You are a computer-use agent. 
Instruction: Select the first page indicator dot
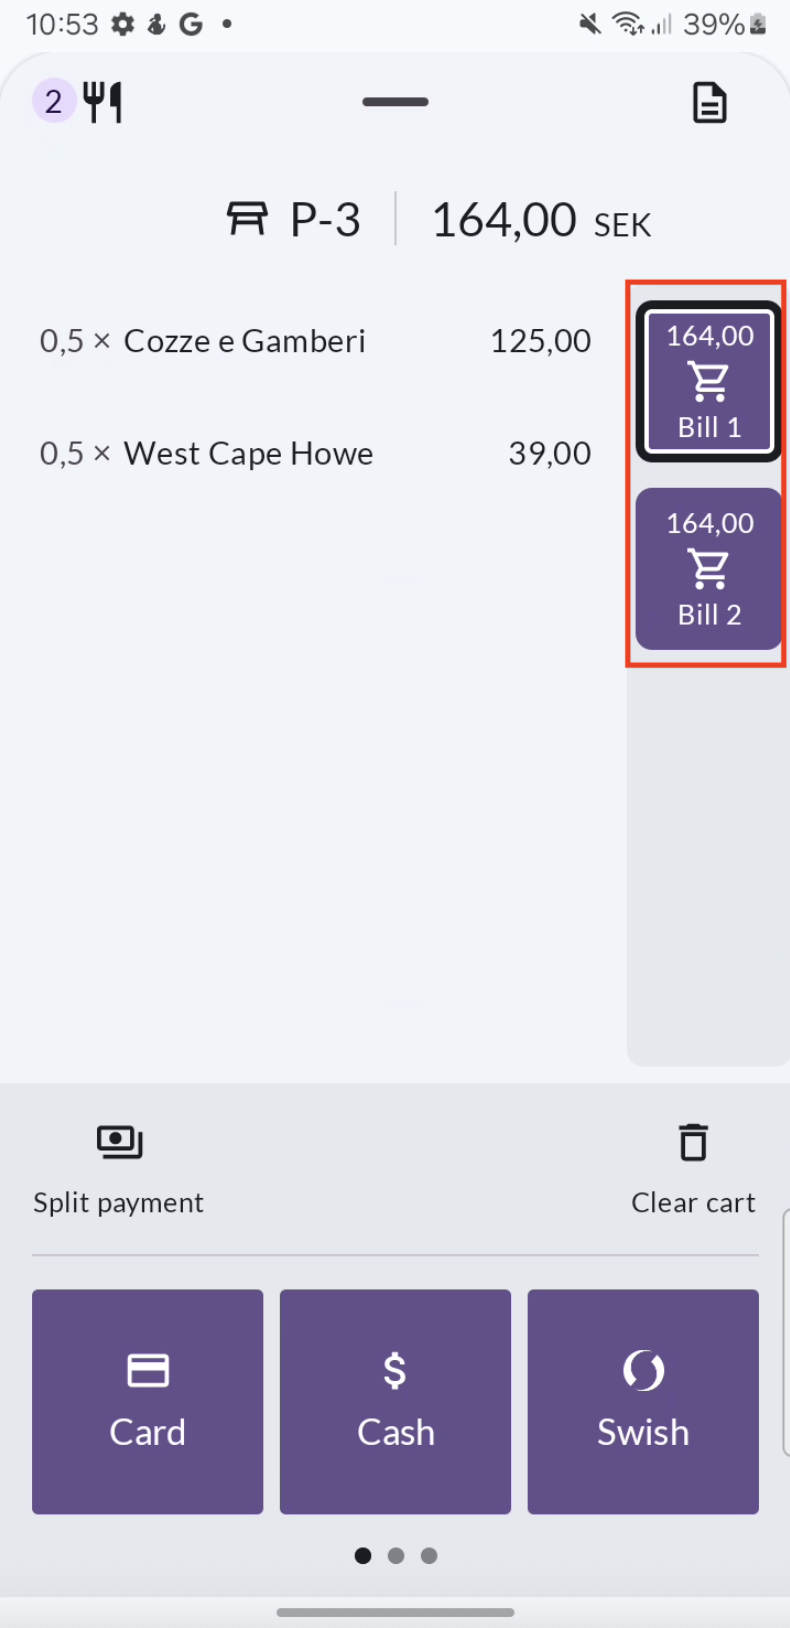[363, 1555]
